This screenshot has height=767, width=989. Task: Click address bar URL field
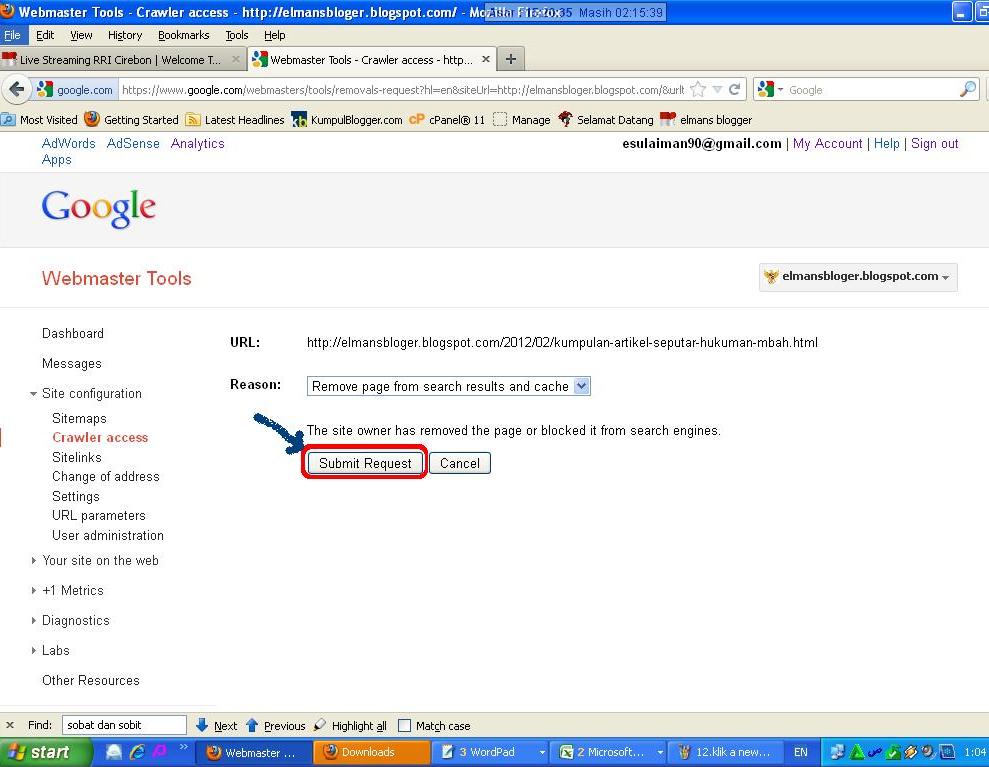[x=402, y=90]
